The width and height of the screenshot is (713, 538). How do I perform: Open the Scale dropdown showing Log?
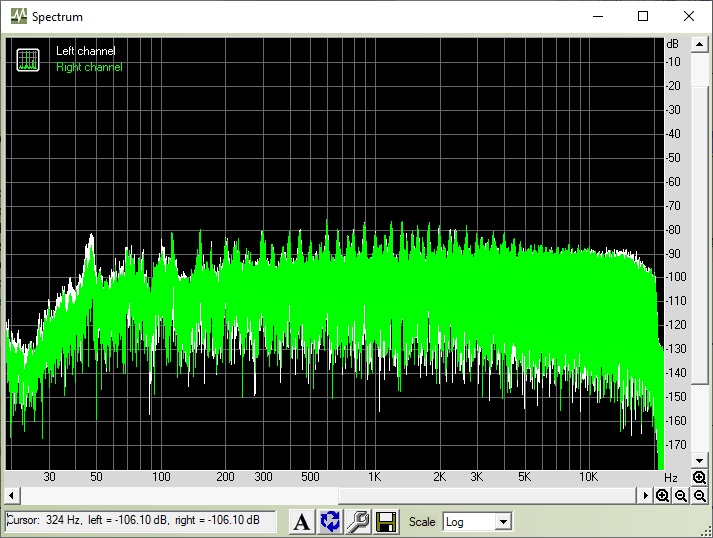point(470,521)
